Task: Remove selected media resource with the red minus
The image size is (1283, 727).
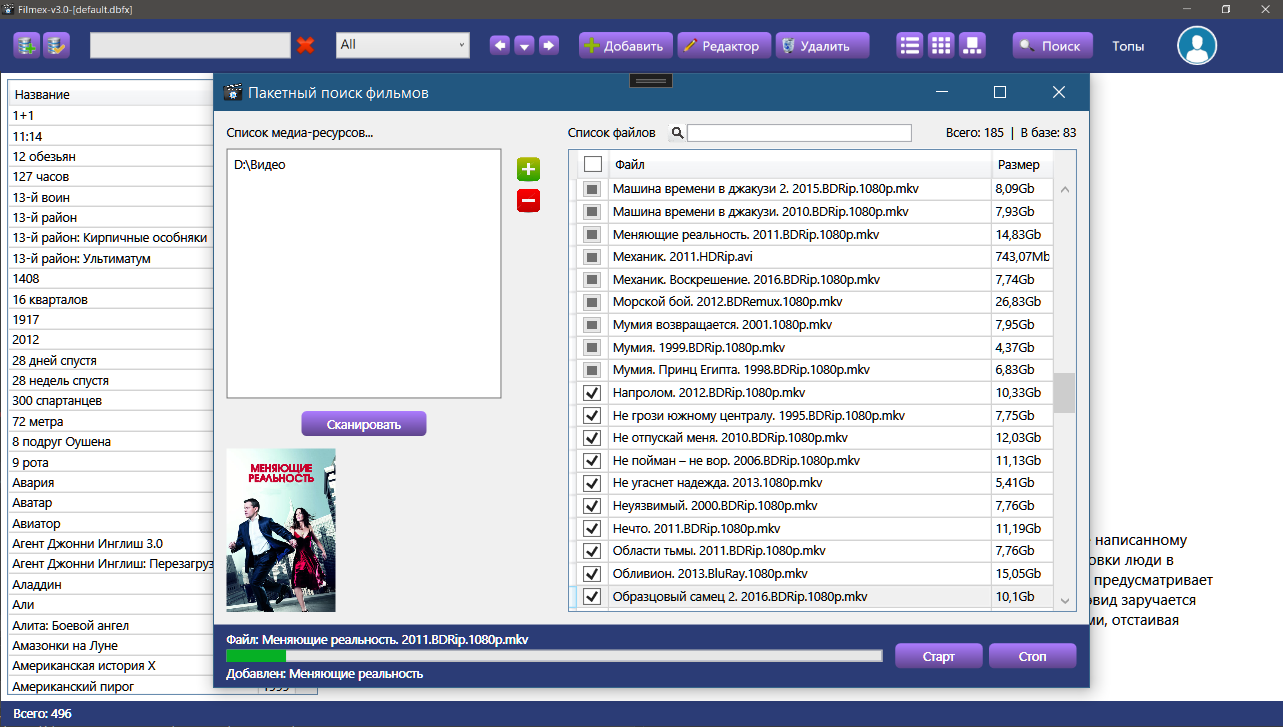Action: [528, 200]
